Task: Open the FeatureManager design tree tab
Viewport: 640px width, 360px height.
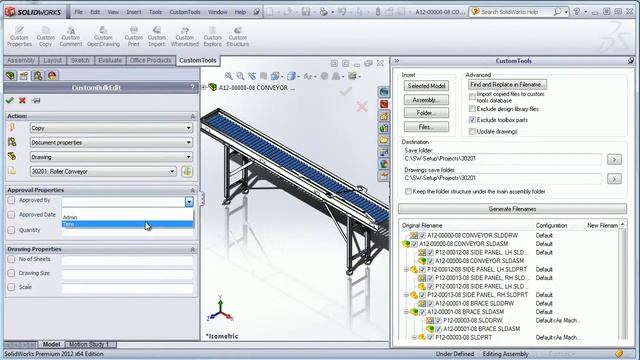Action: 11,76
